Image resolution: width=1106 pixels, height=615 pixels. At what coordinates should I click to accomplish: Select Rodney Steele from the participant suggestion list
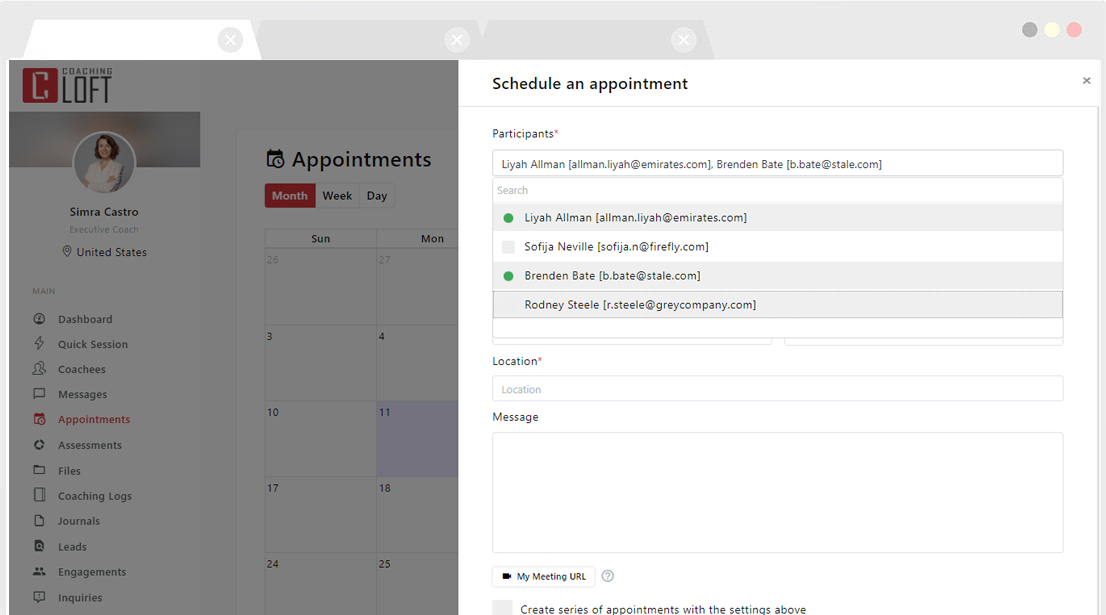point(640,304)
